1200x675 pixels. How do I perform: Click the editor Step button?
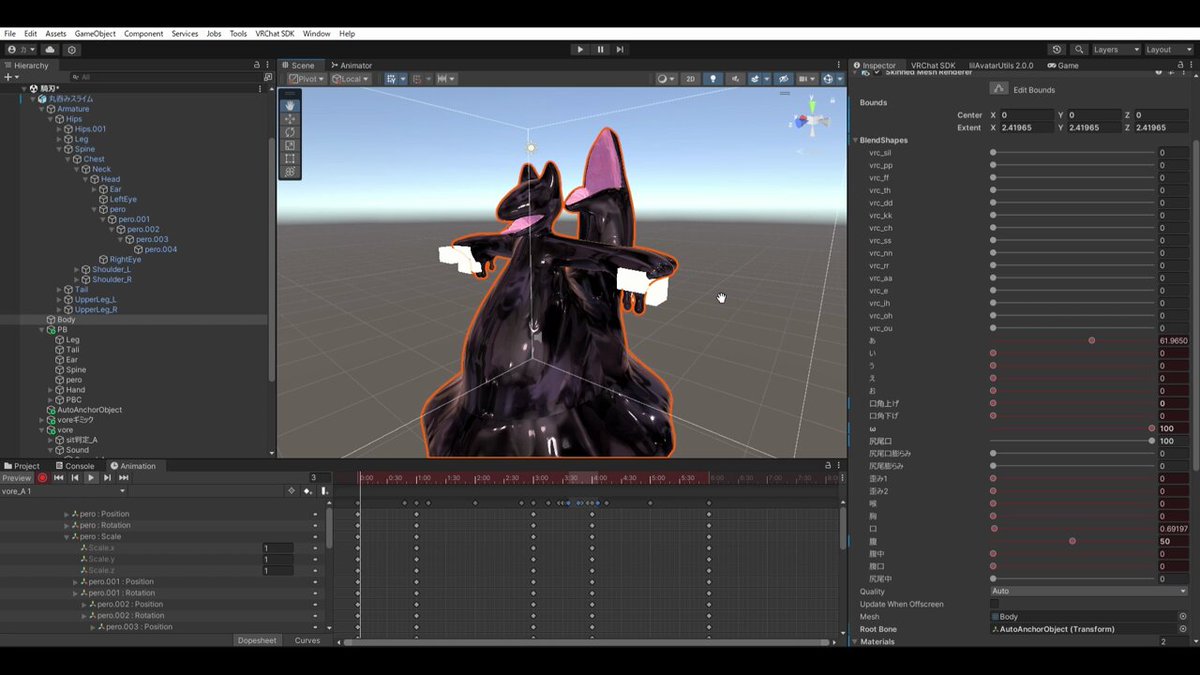pos(620,49)
